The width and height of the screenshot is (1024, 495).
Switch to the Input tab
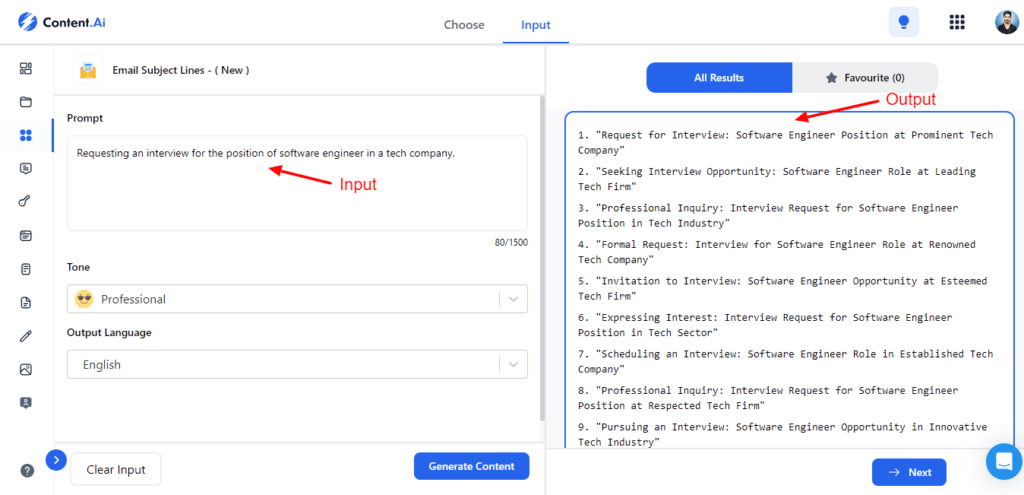point(536,25)
